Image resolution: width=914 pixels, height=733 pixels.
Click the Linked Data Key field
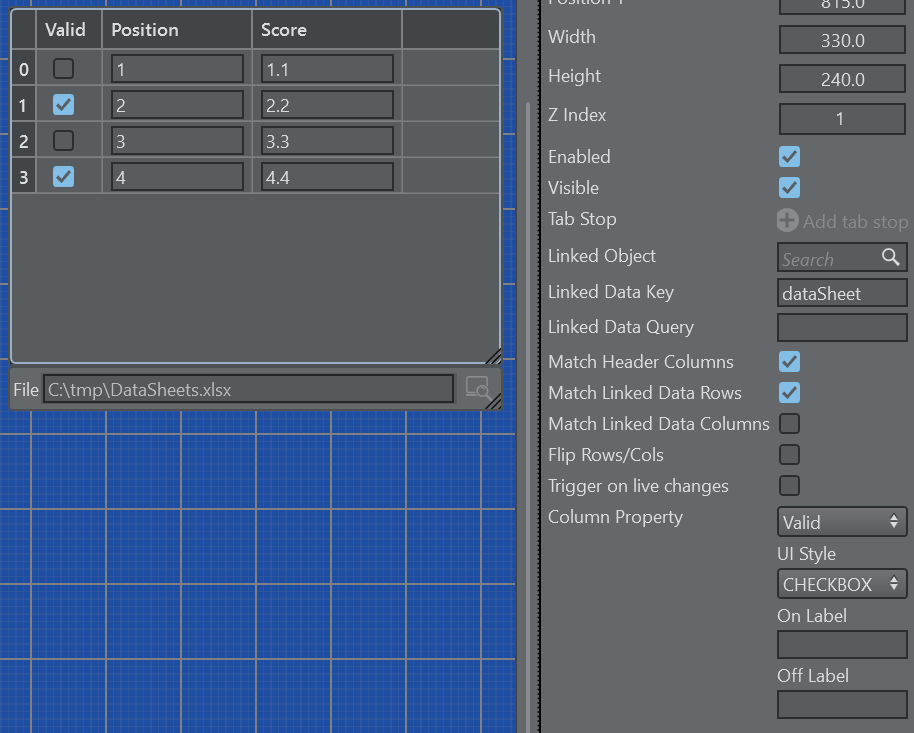click(842, 293)
